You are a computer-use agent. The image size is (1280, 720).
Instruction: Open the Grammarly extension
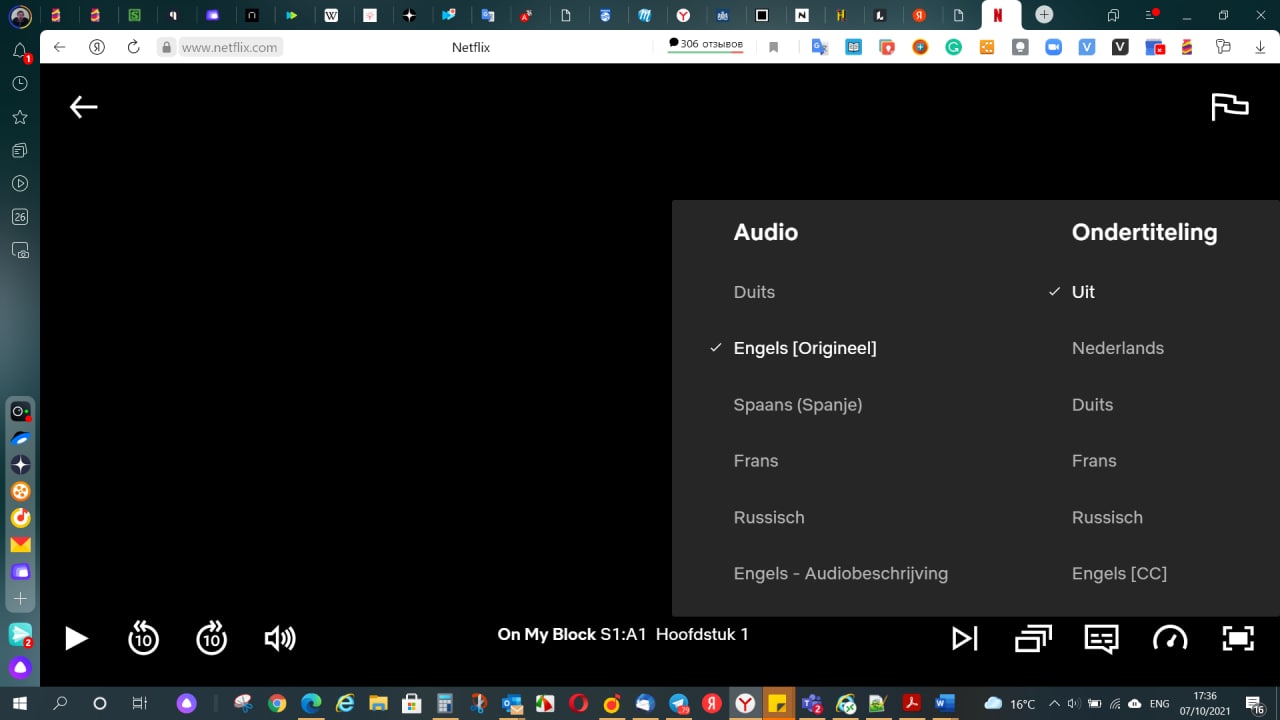pyautogui.click(x=953, y=47)
